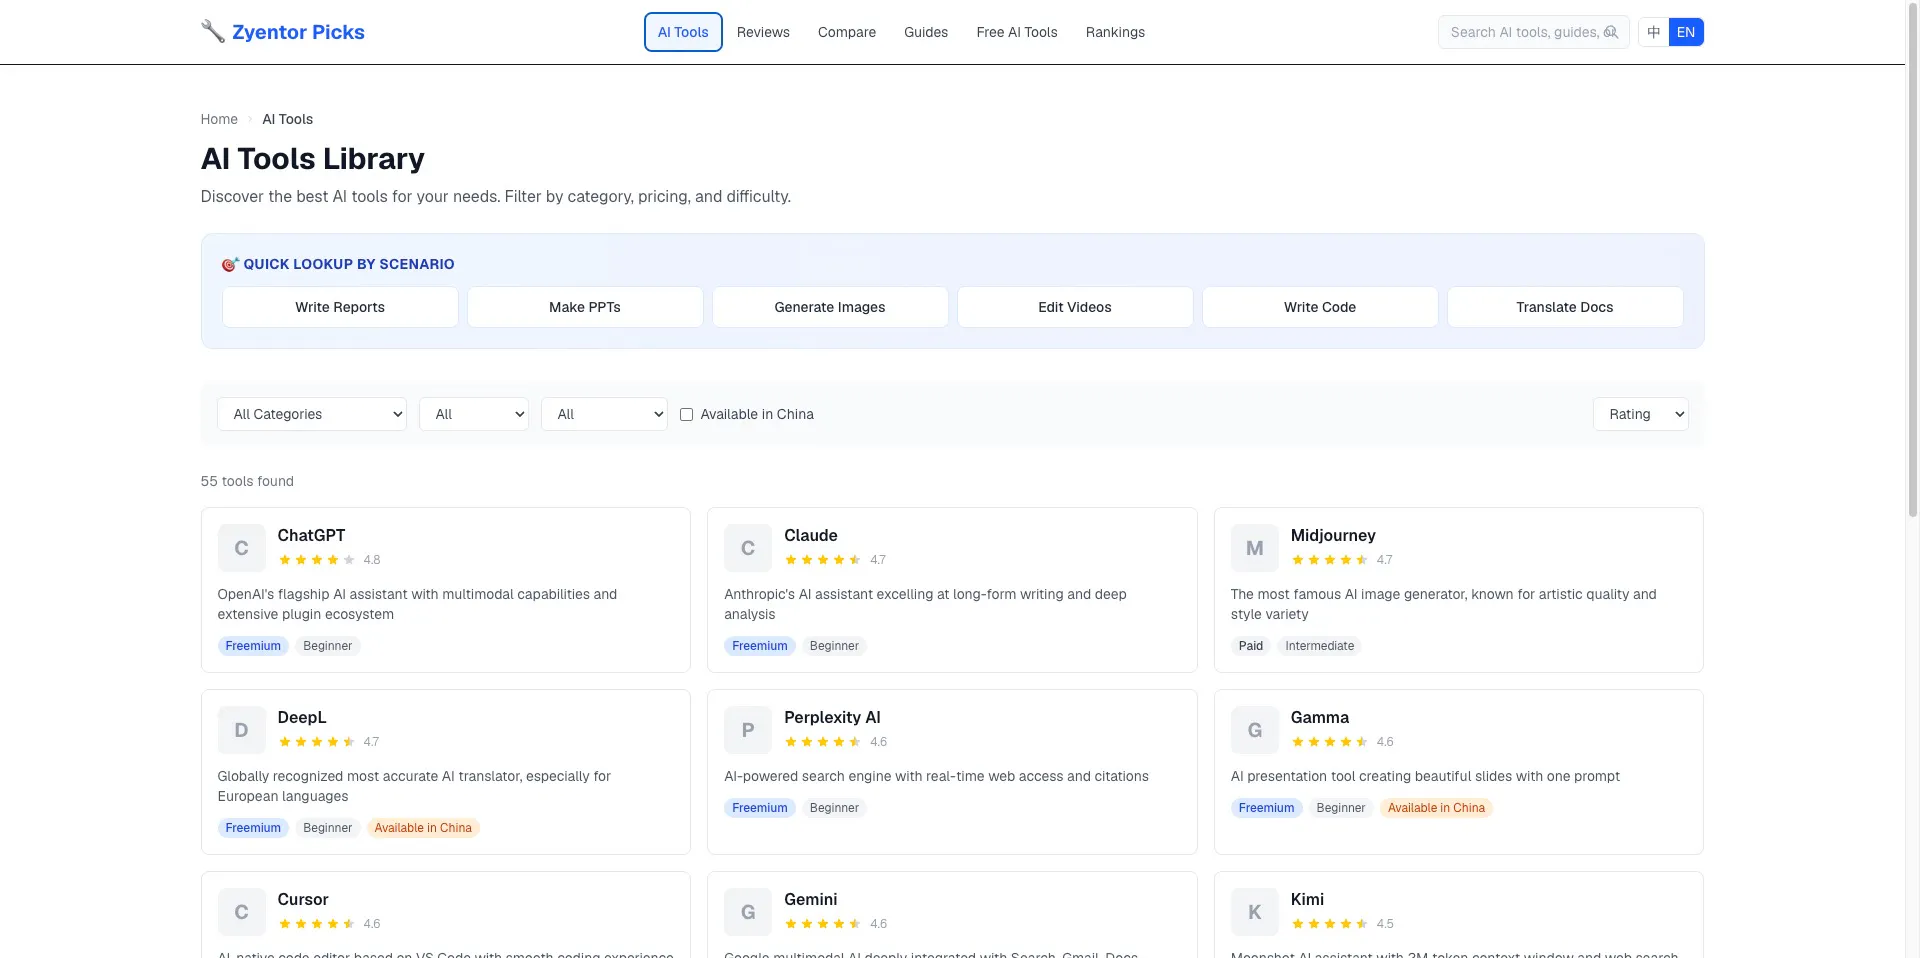Select the AI Tools nav item
Screen dimensions: 1920x958
click(683, 32)
